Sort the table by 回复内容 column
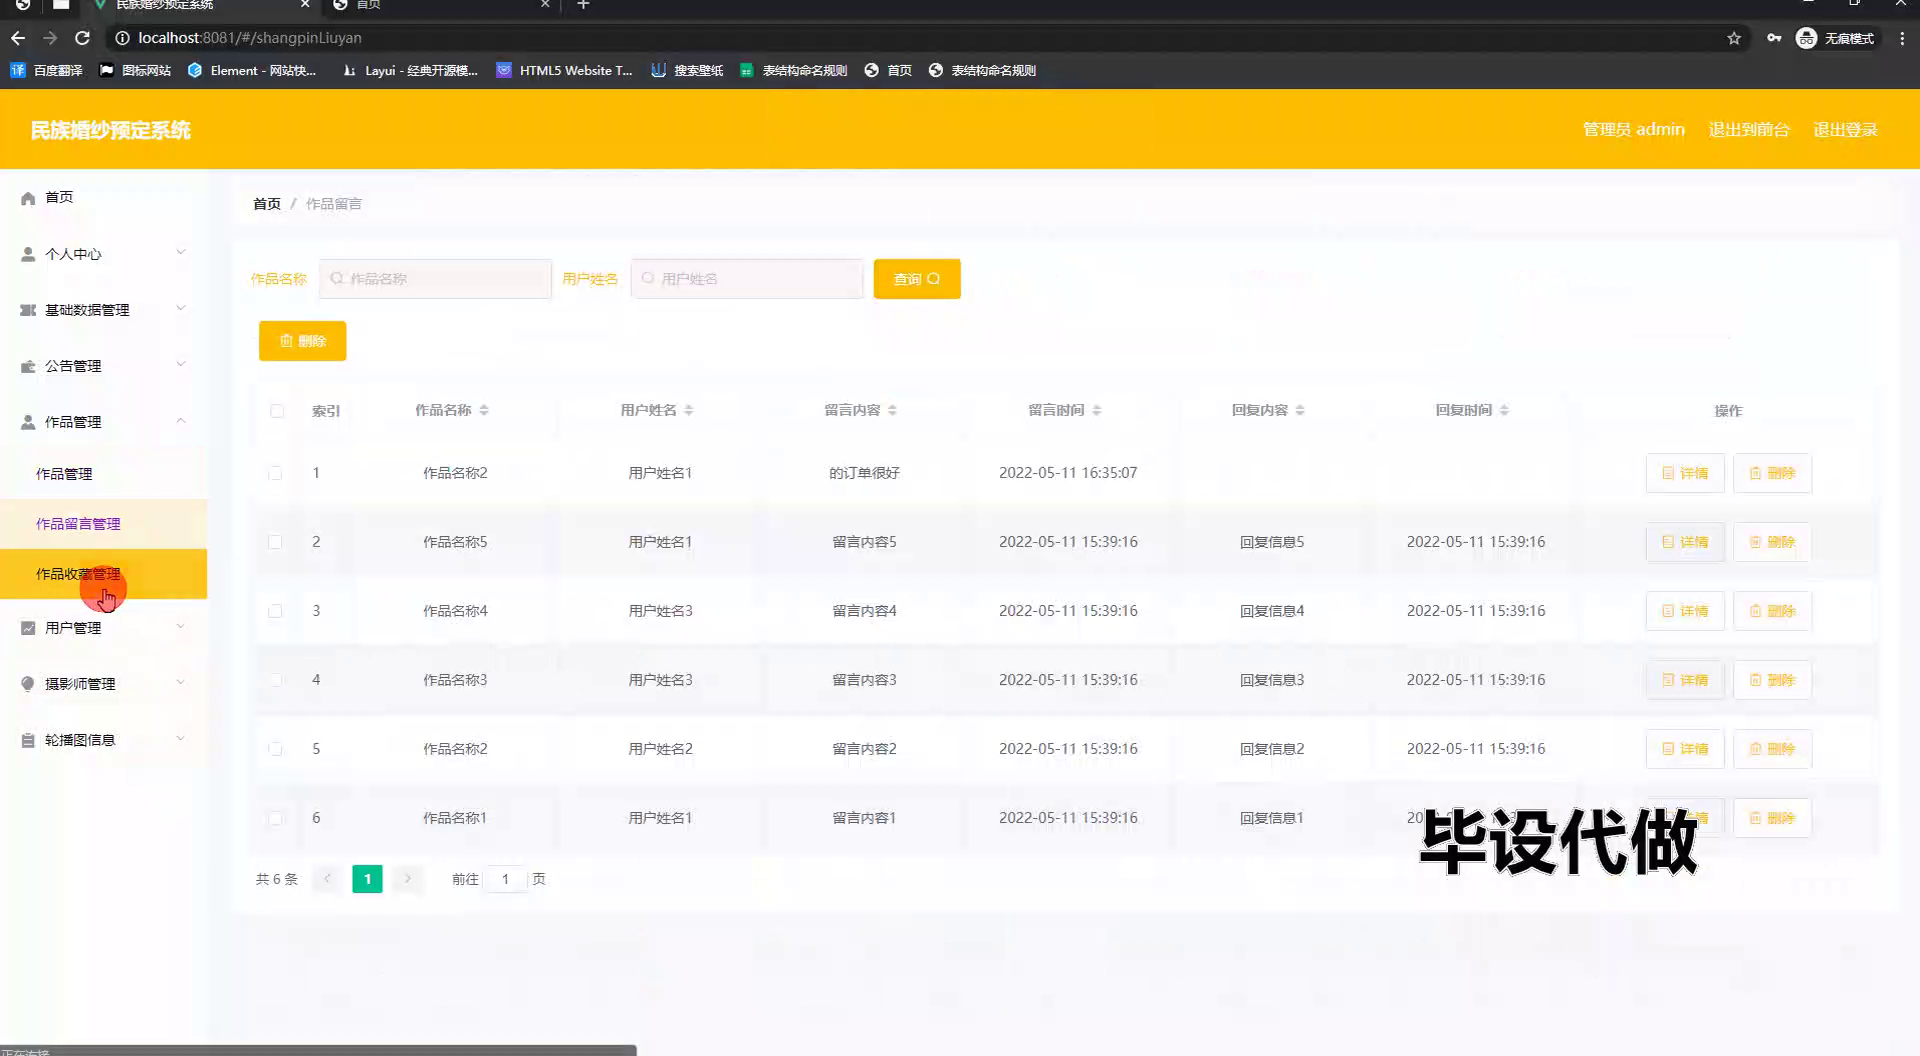1920x1056 pixels. [x=1300, y=410]
